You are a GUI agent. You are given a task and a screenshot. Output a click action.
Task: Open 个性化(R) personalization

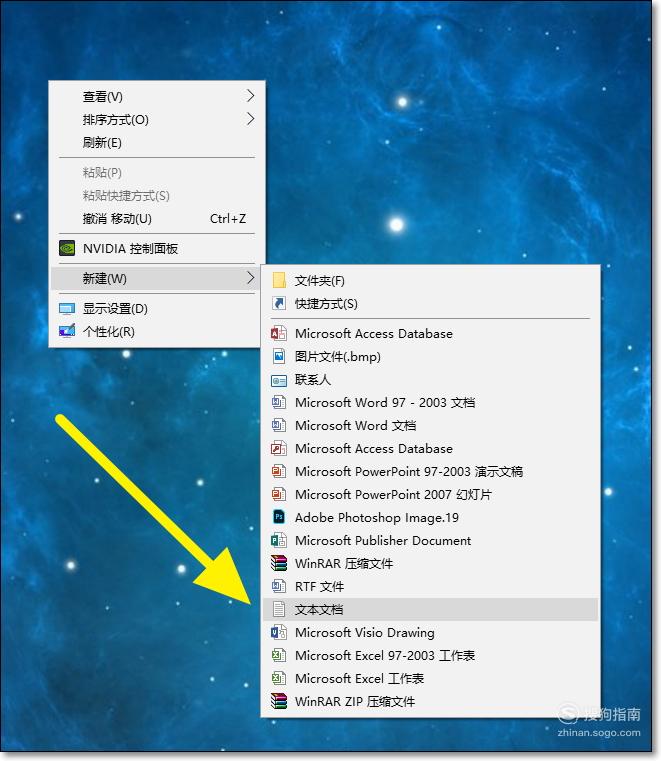point(157,331)
